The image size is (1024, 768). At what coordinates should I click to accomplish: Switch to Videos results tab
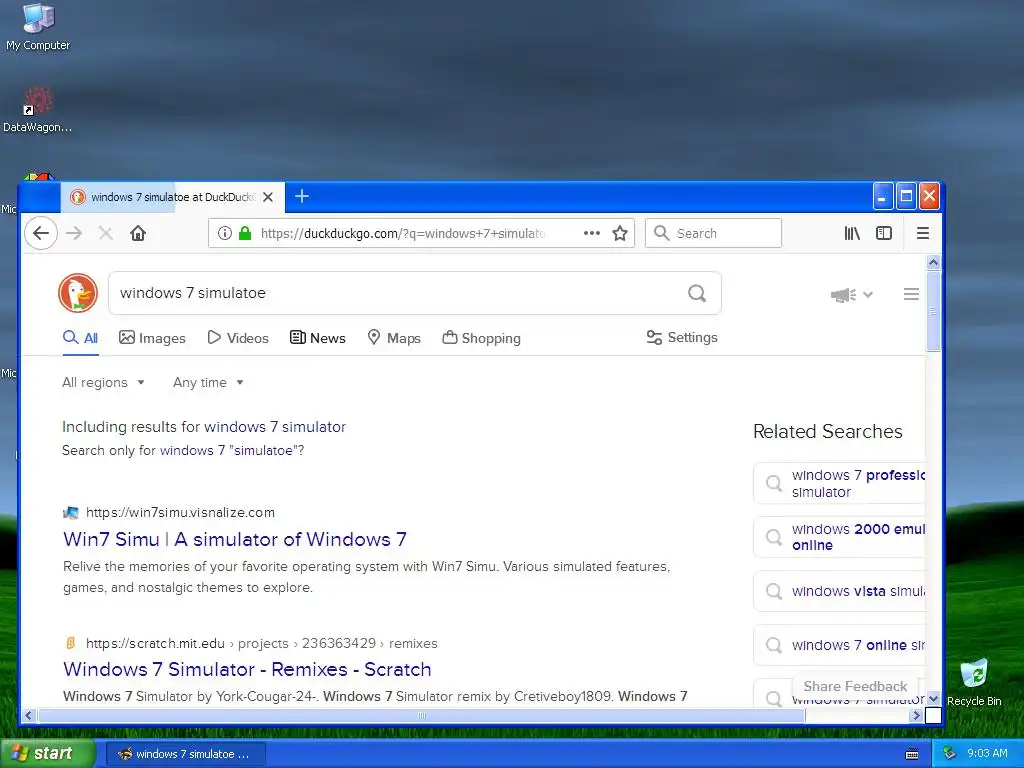[238, 338]
